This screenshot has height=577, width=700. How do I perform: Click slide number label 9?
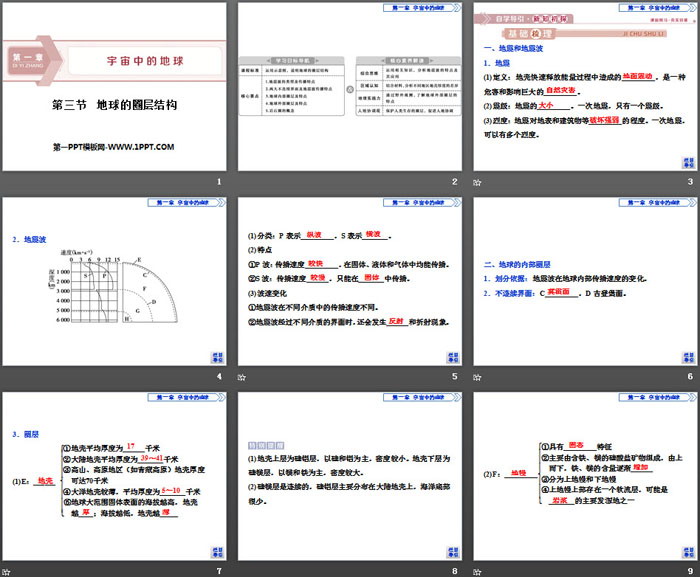pyautogui.click(x=690, y=571)
